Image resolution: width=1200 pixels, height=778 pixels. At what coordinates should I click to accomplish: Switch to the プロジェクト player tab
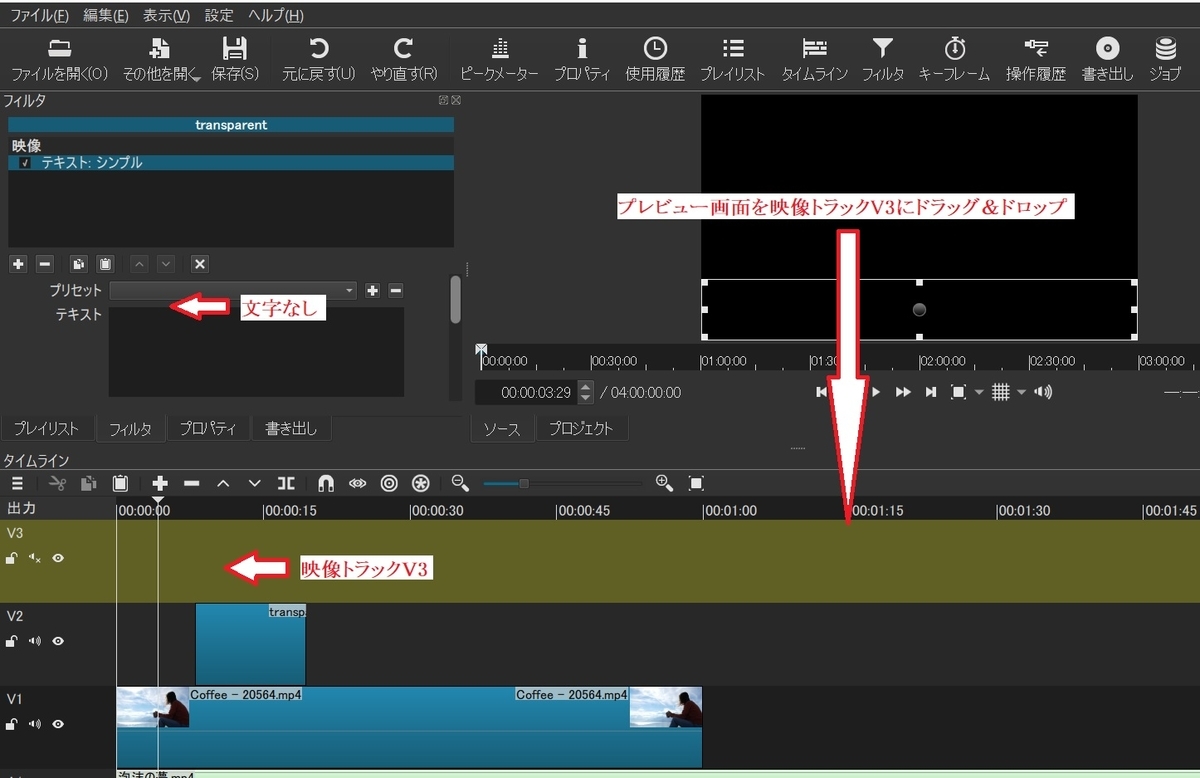pos(581,429)
